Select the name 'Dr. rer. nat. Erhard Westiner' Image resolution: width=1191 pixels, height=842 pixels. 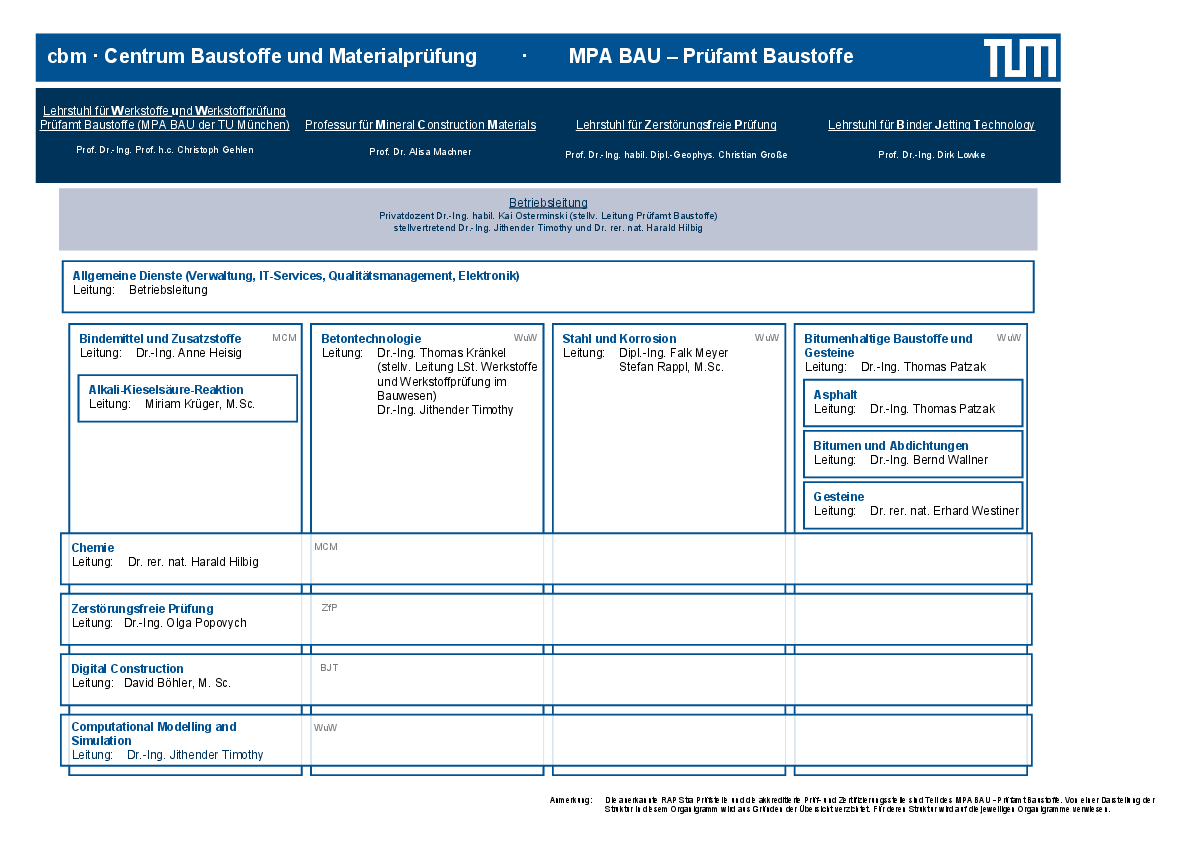pos(944,511)
